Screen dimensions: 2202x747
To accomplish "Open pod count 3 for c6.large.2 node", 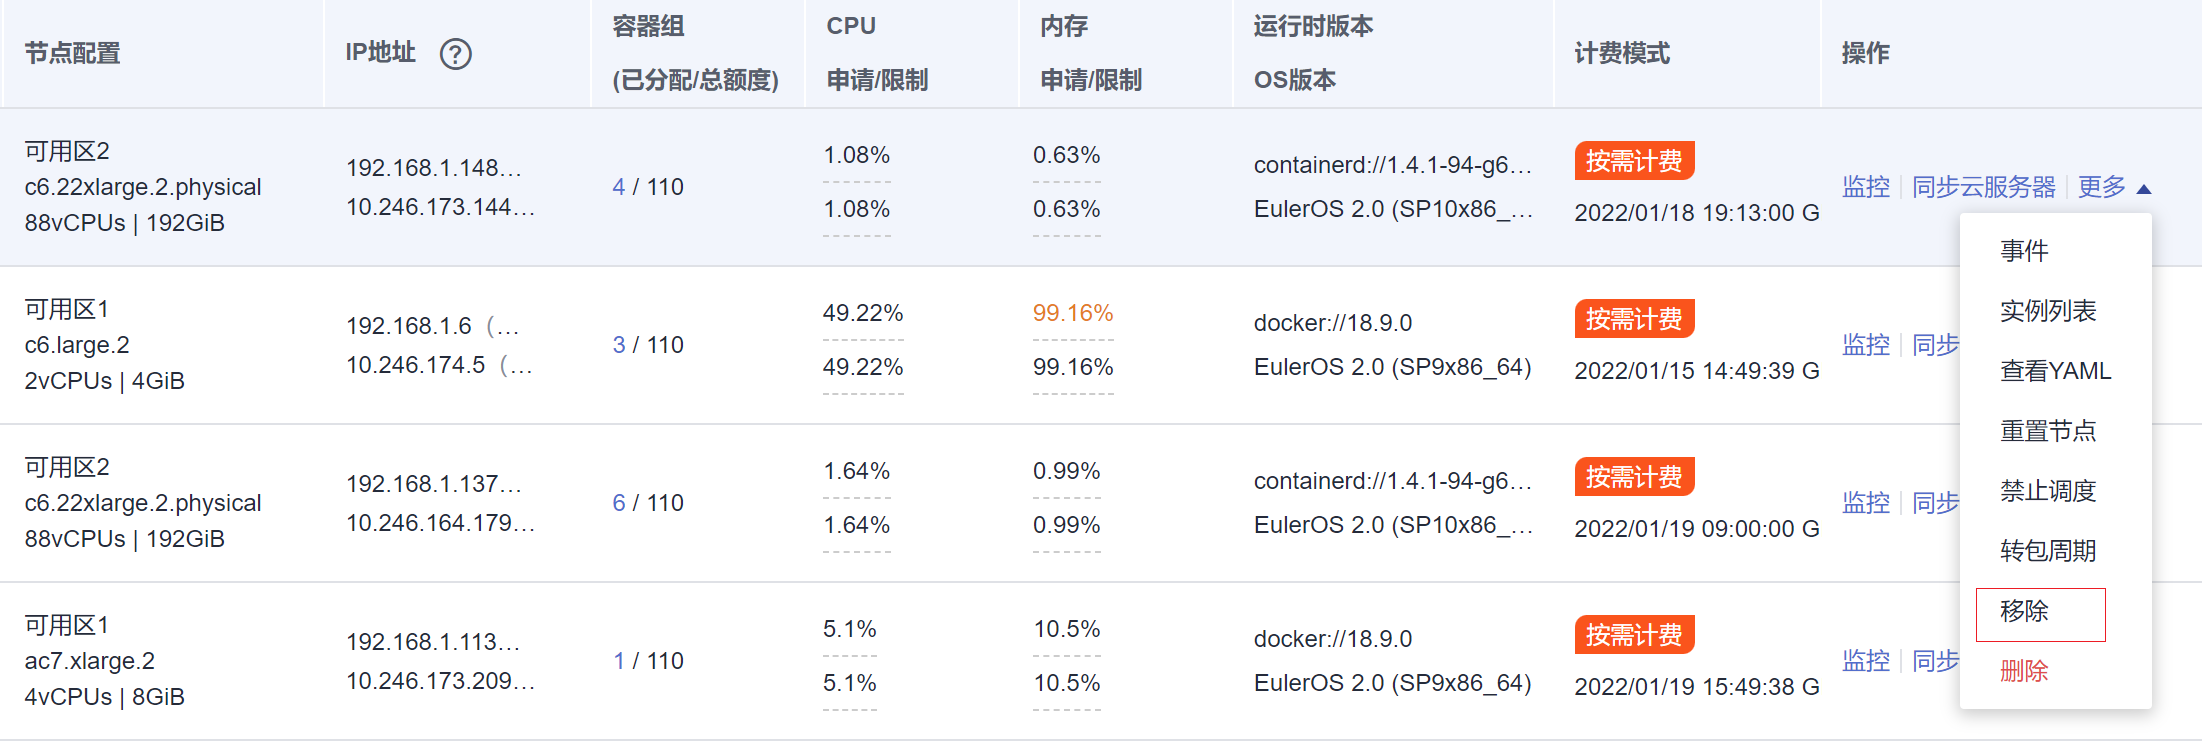I will pyautogui.click(x=619, y=345).
